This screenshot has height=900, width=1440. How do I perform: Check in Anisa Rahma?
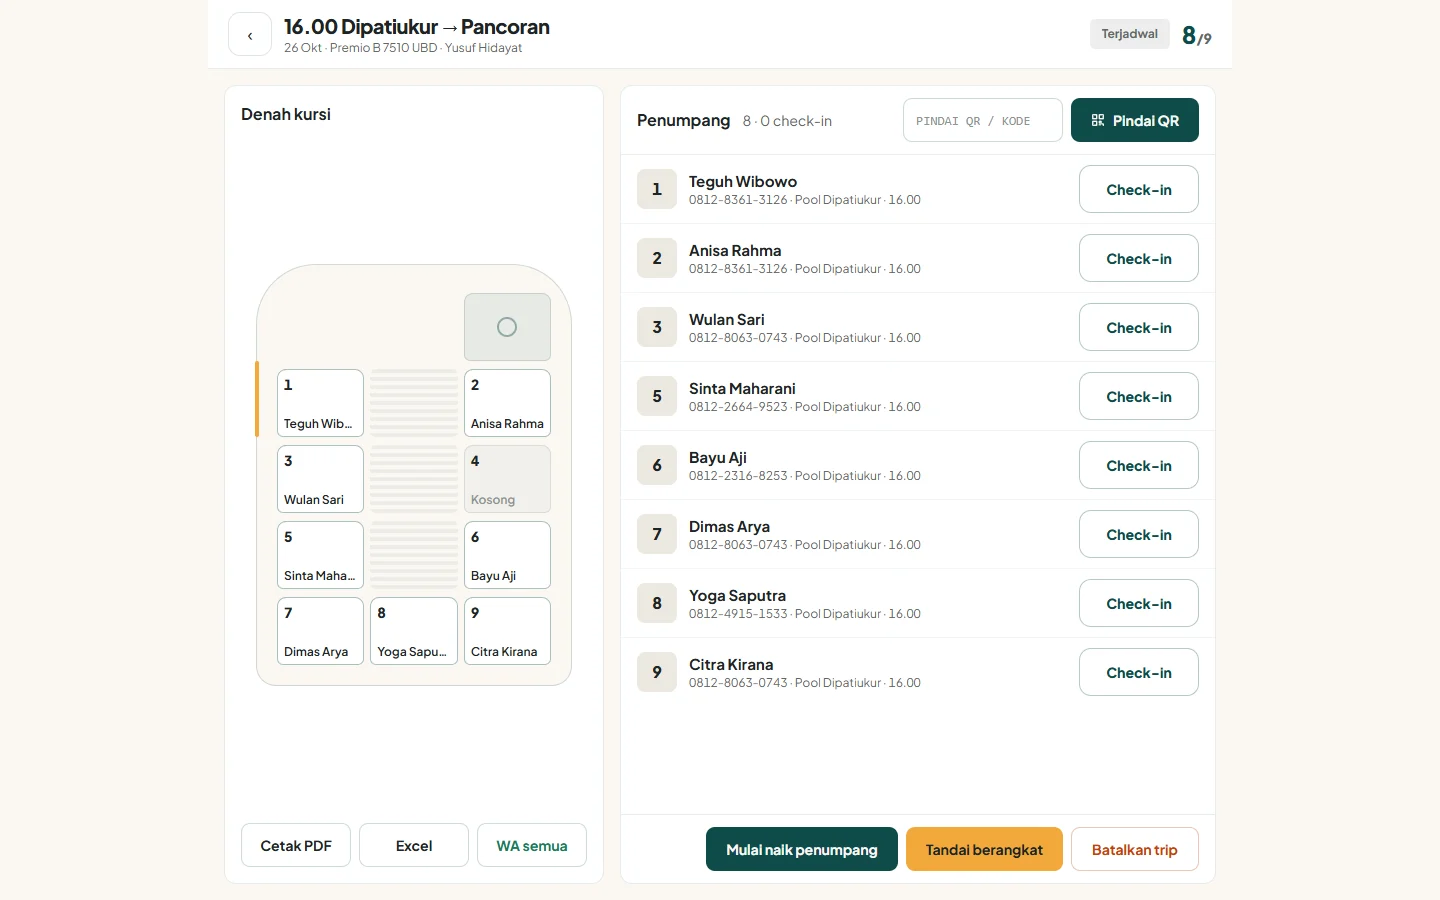(x=1139, y=258)
